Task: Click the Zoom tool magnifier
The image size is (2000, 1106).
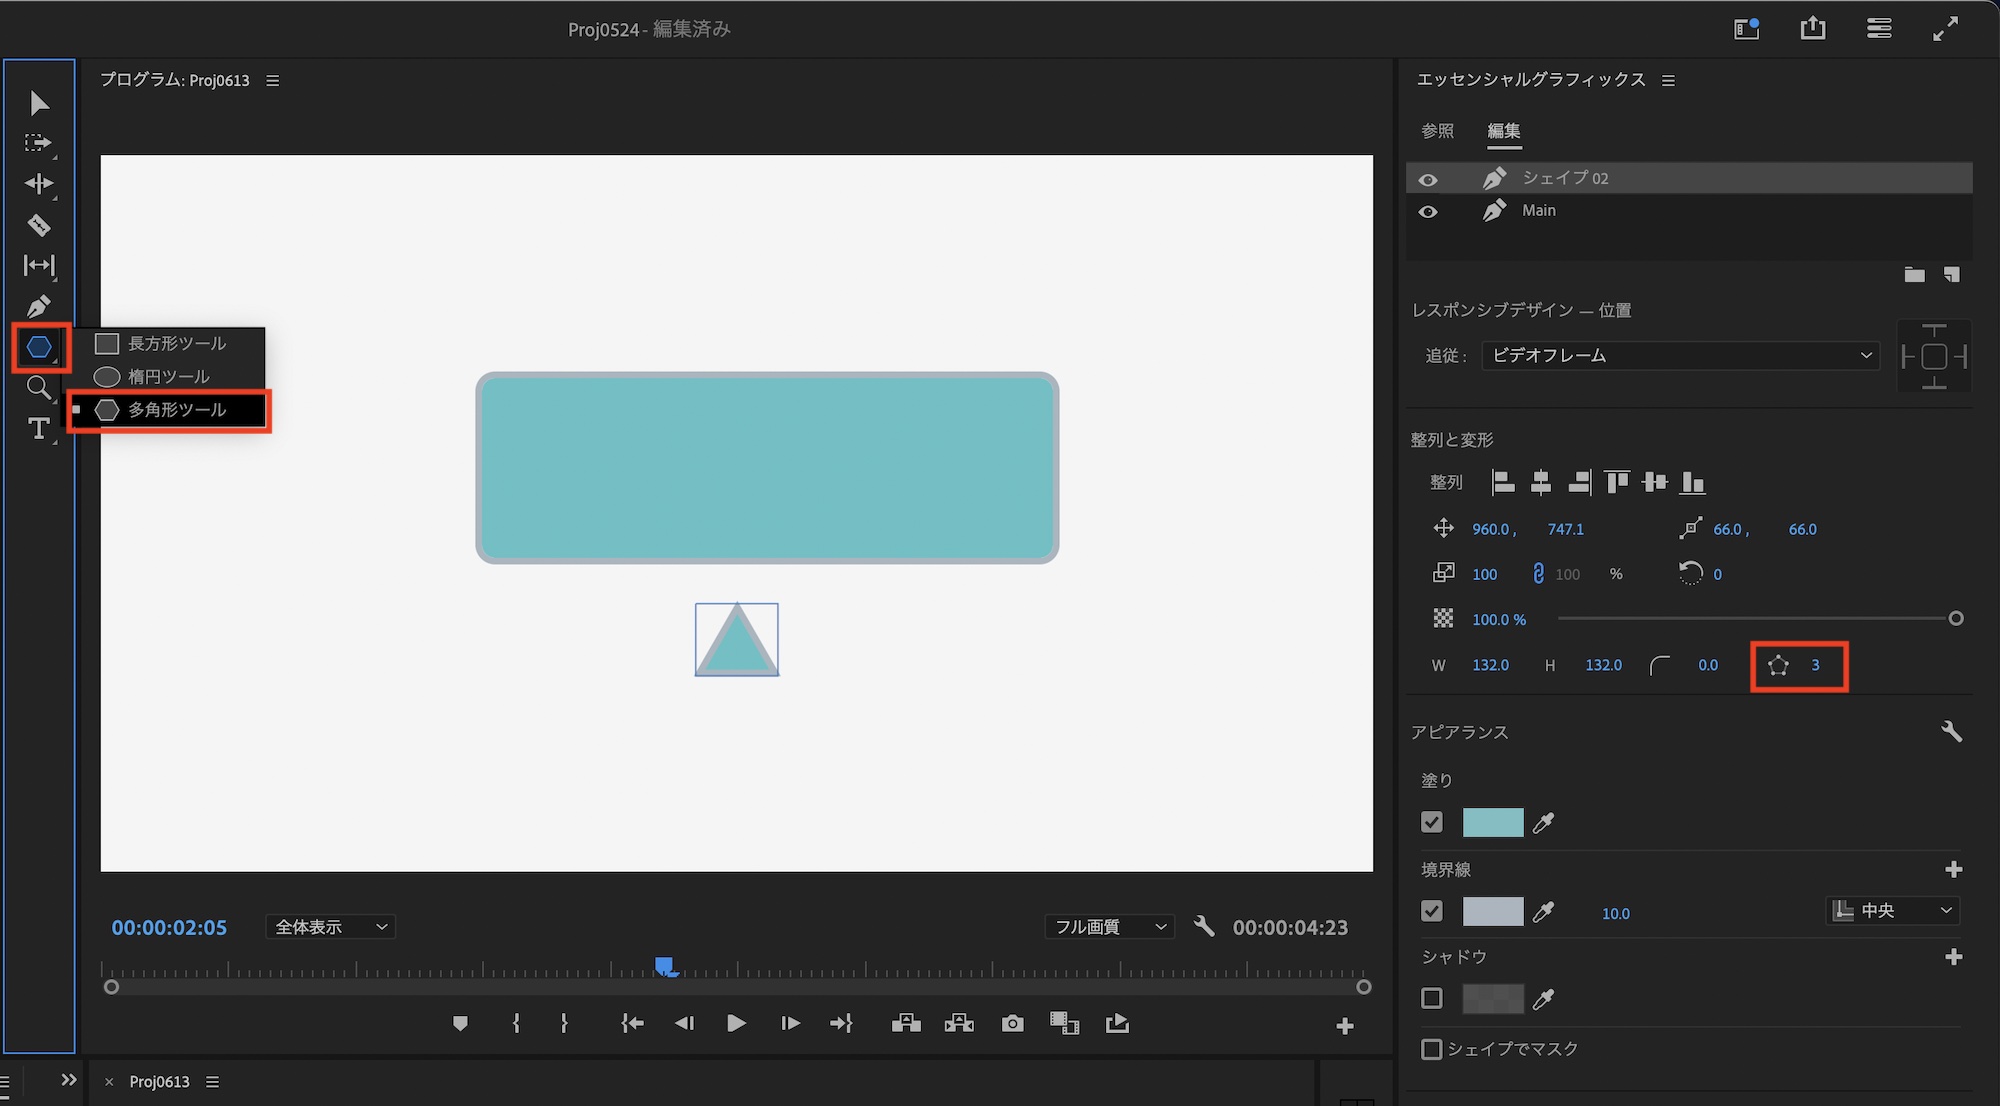Action: 39,388
